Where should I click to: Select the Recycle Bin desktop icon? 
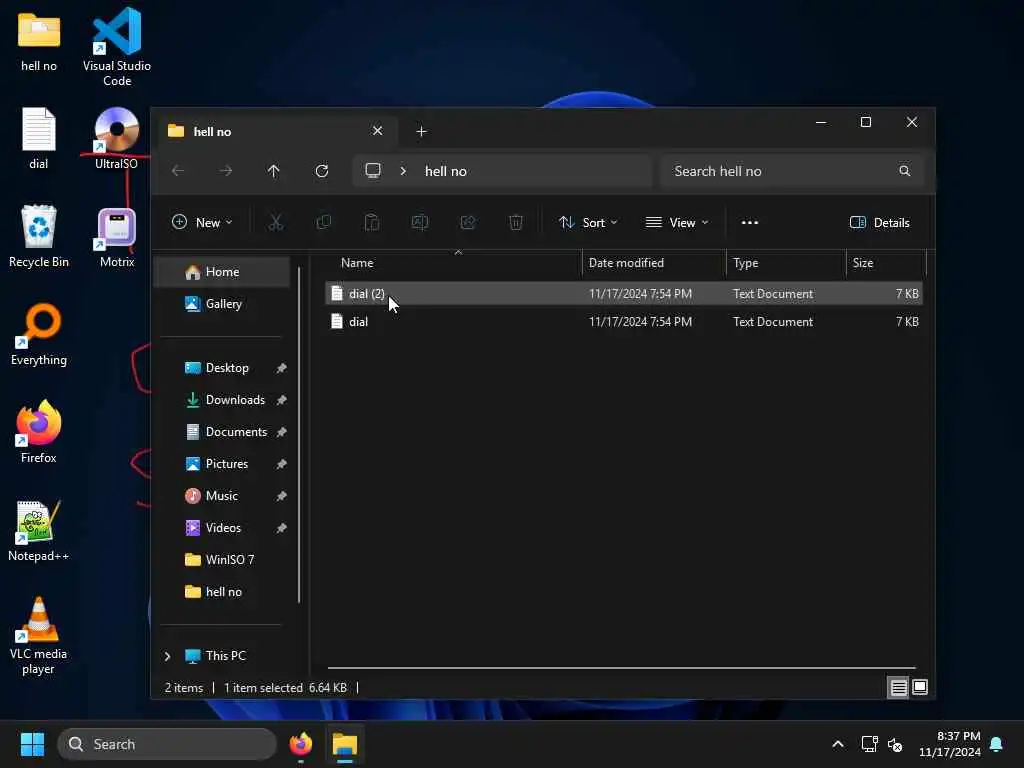[x=39, y=236]
